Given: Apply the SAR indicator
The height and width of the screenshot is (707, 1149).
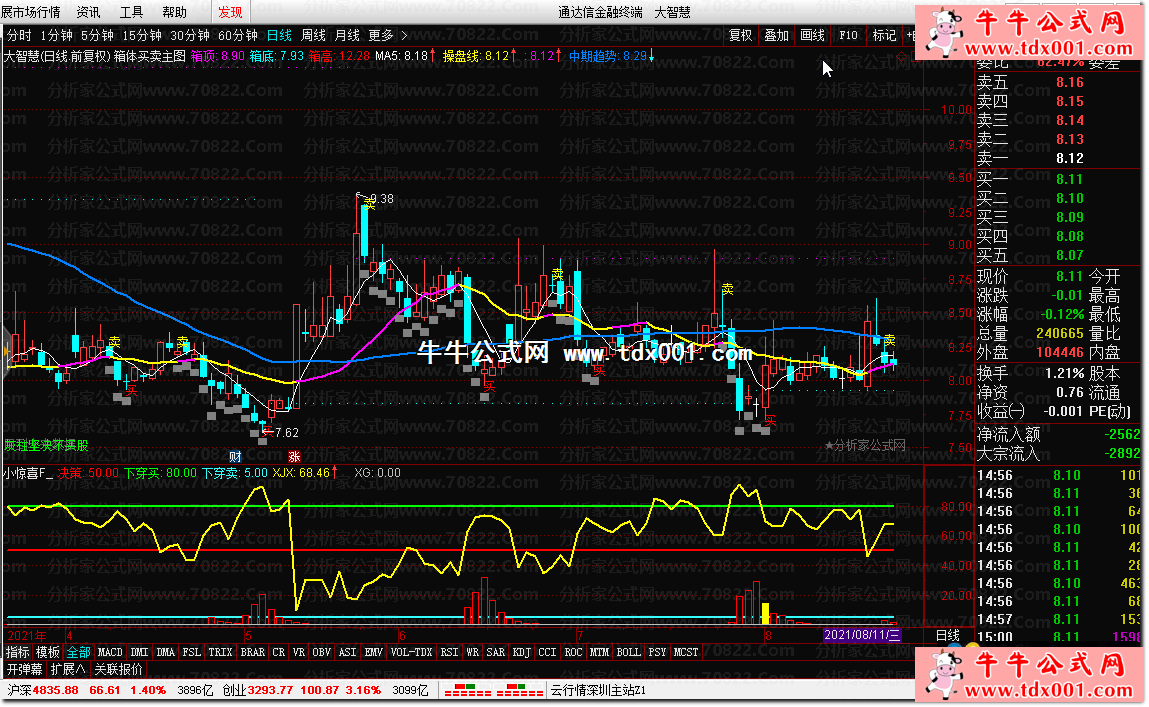Looking at the screenshot, I should 496,652.
